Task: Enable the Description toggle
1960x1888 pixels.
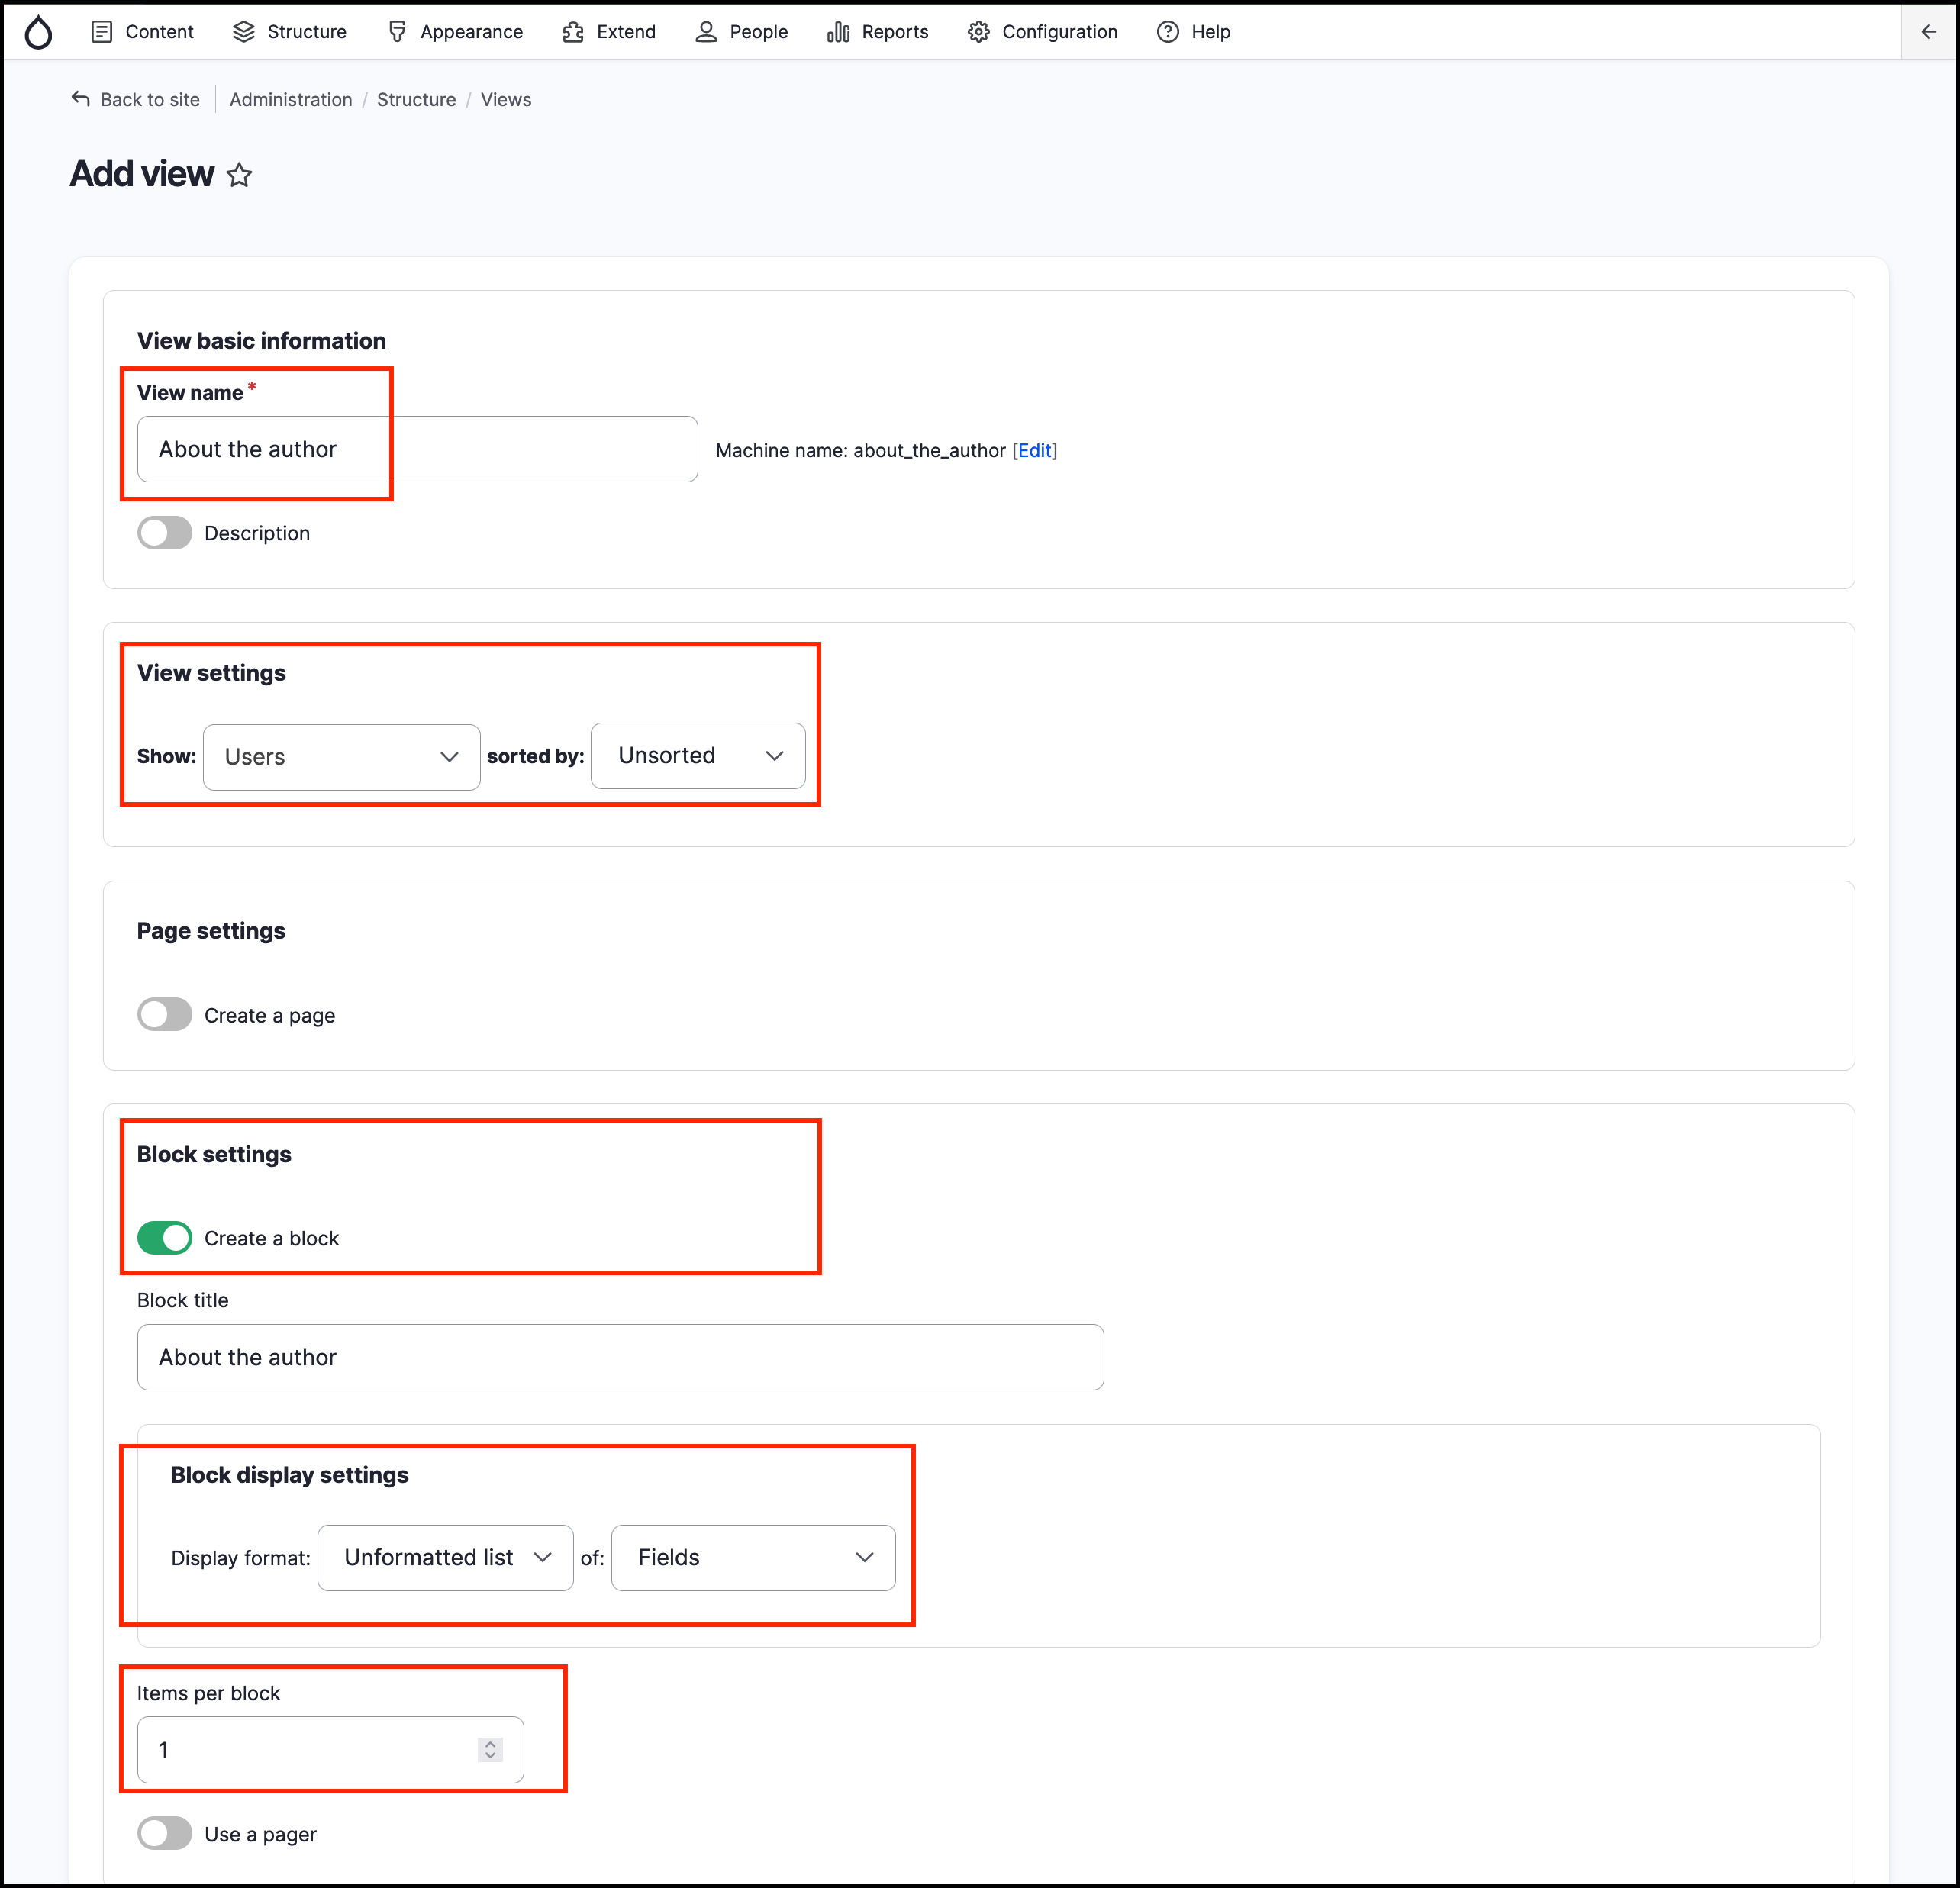Action: pyautogui.click(x=165, y=533)
